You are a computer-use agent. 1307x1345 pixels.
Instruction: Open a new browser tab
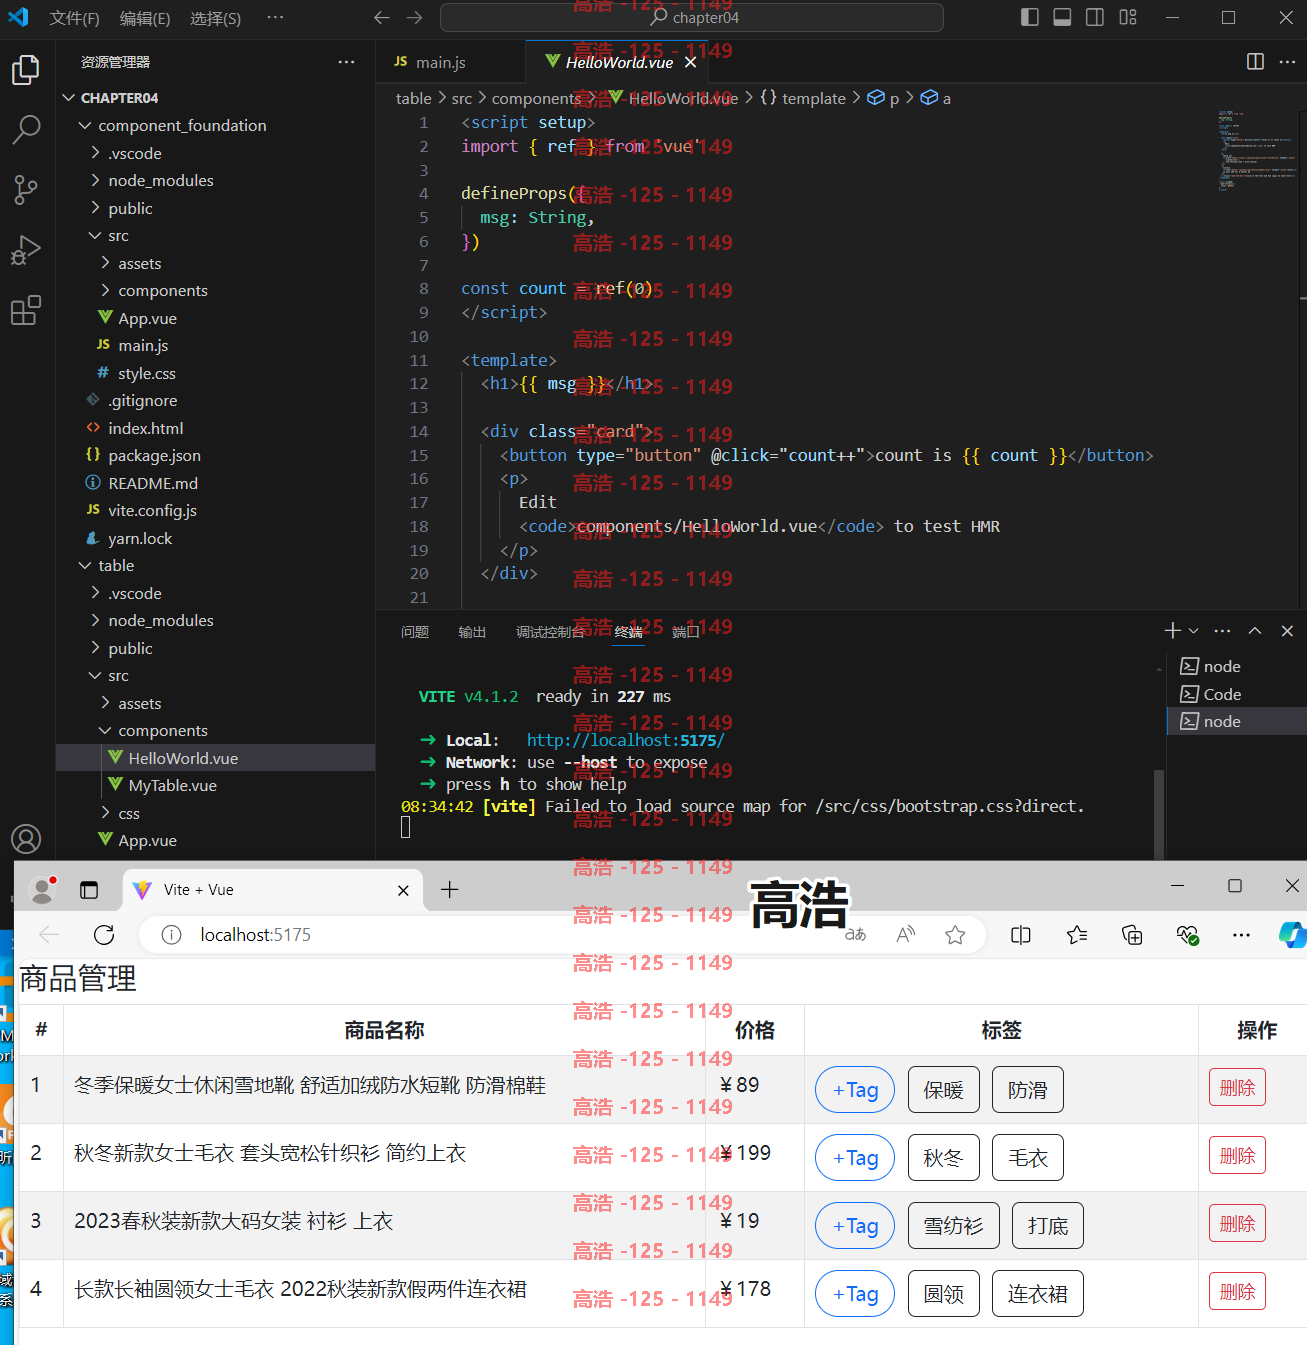point(450,889)
